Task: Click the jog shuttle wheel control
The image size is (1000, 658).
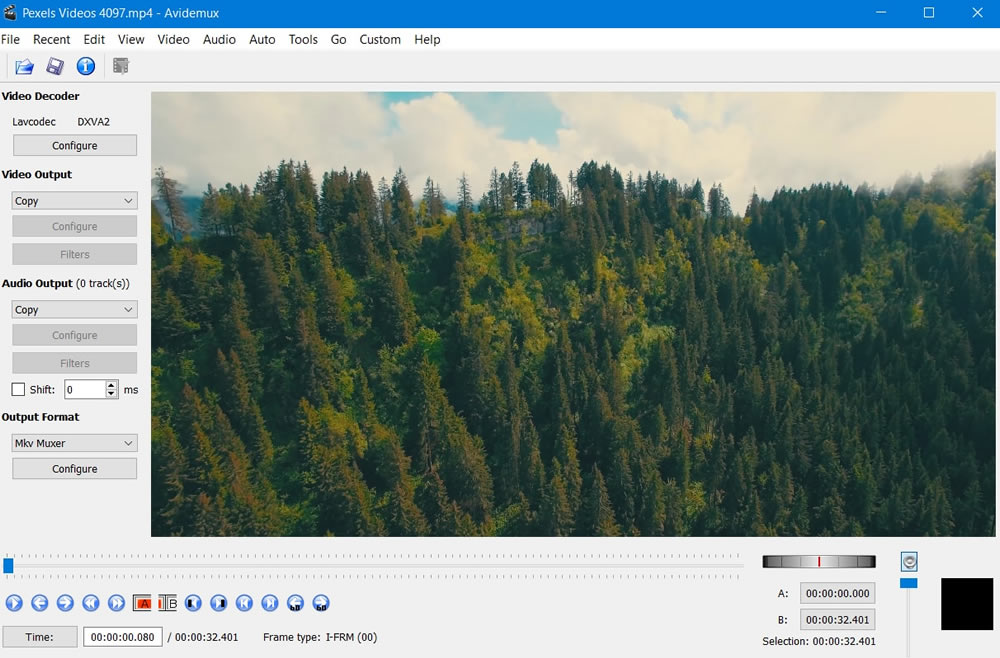Action: (x=819, y=562)
